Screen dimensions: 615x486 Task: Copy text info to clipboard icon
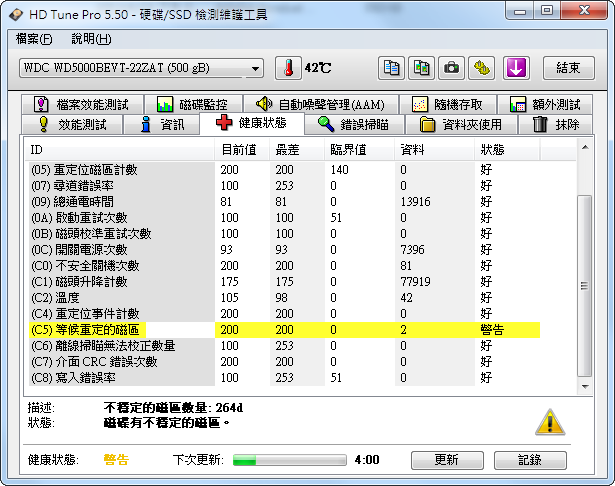point(391,68)
